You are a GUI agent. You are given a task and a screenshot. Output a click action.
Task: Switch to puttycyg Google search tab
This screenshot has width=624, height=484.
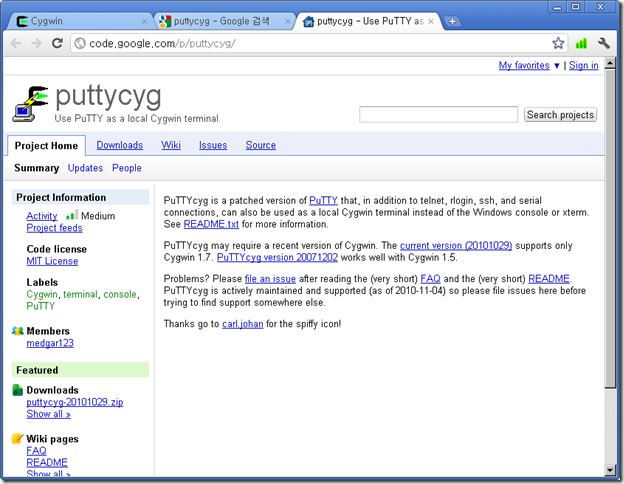pos(223,21)
